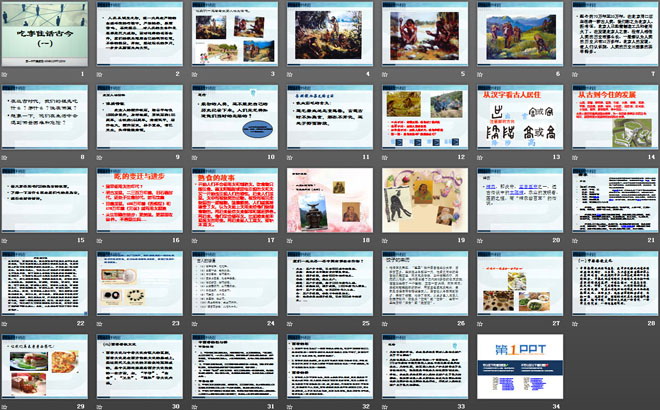The width and height of the screenshot is (660, 410).
Task: Select slide 32 thumbnail
Action: click(x=330, y=366)
